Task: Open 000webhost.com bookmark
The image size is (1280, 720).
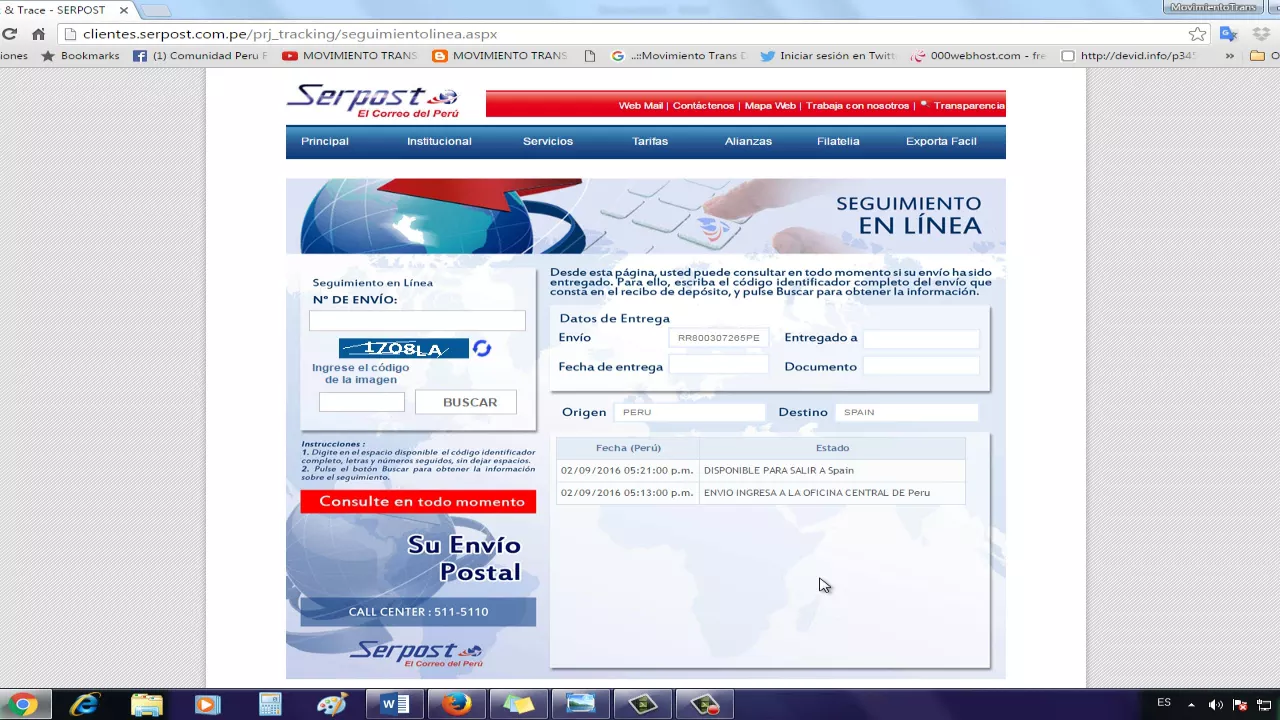Action: [979, 56]
